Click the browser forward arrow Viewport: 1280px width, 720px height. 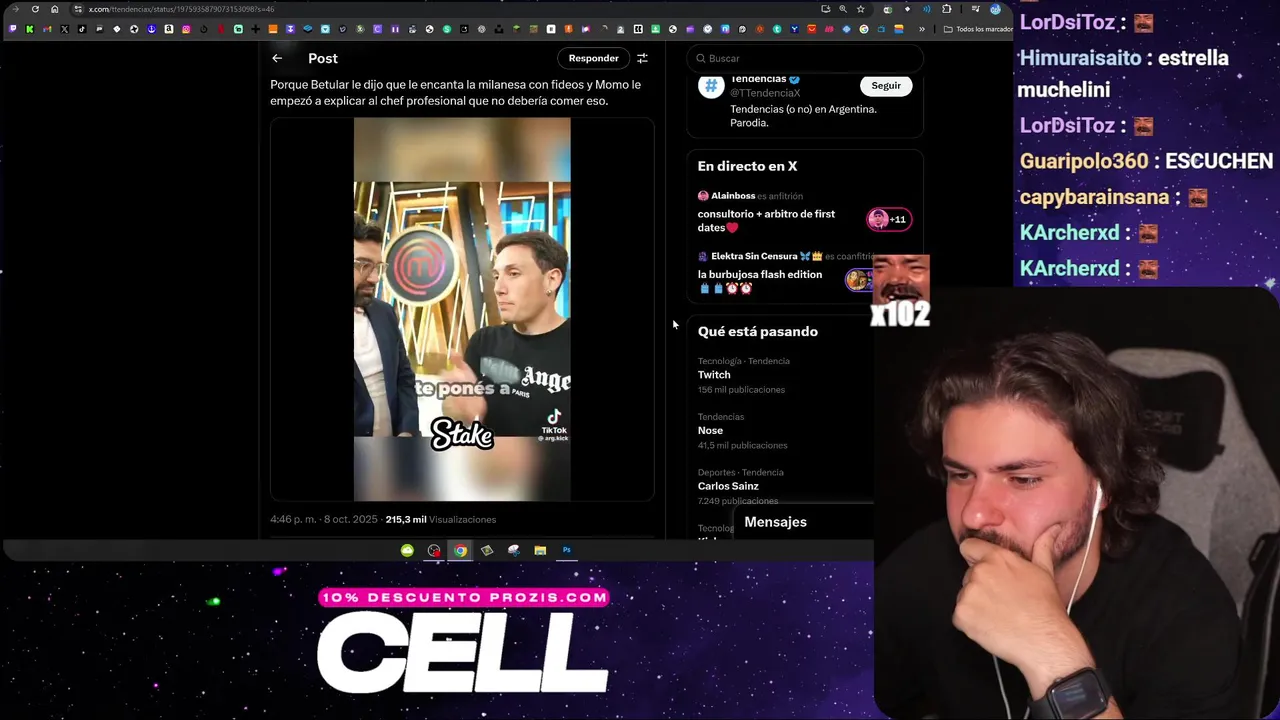(15, 9)
